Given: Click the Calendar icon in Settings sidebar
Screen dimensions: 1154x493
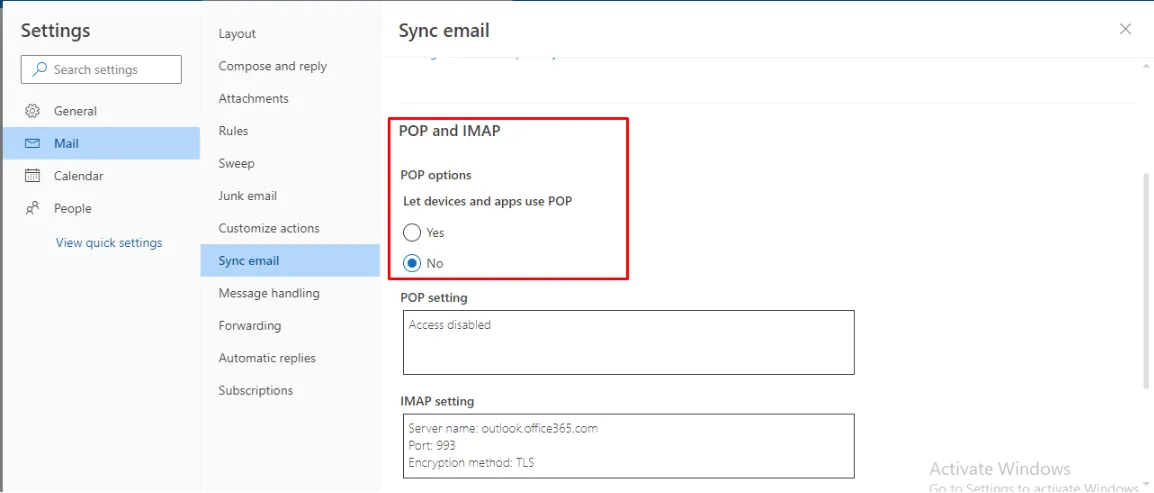Looking at the screenshot, I should click(x=32, y=176).
